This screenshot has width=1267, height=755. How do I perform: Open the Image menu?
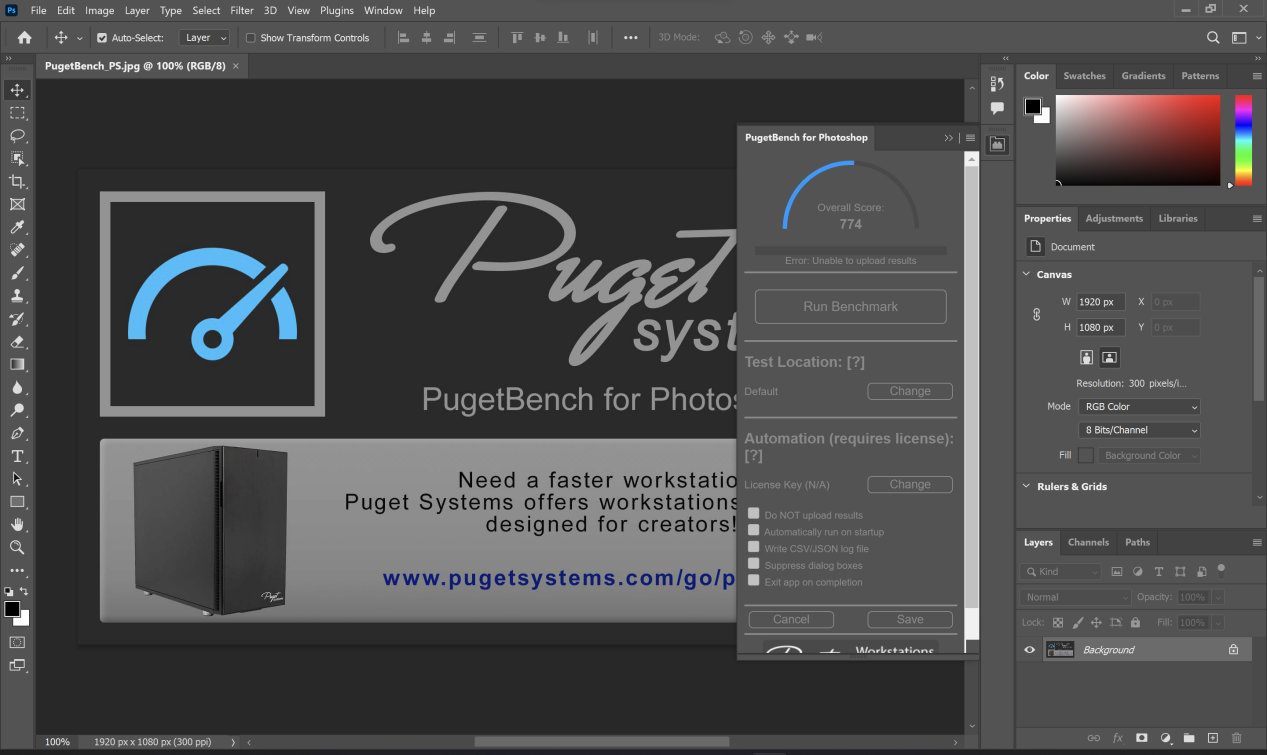[x=99, y=10]
